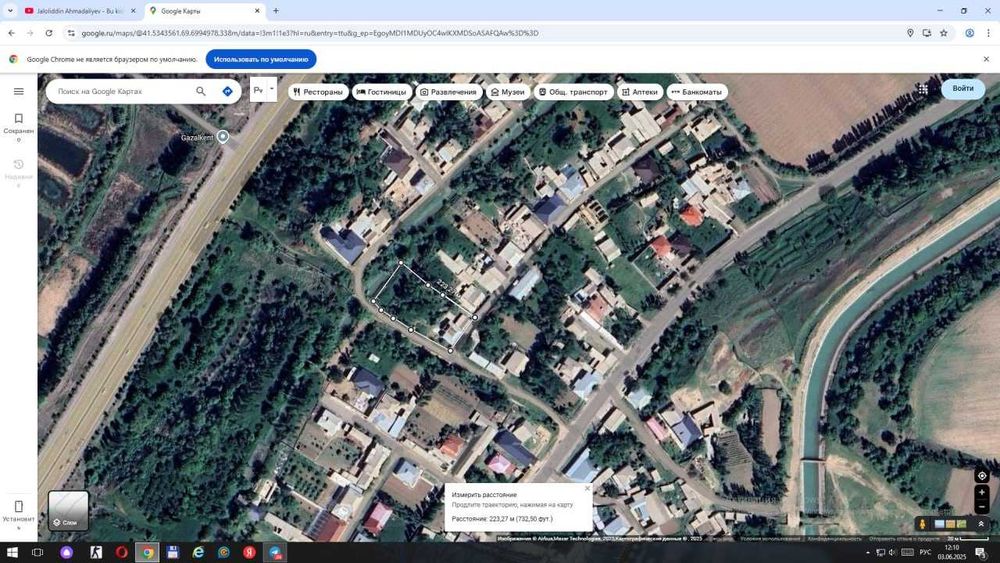Filter by Рестораны category

[x=318, y=92]
